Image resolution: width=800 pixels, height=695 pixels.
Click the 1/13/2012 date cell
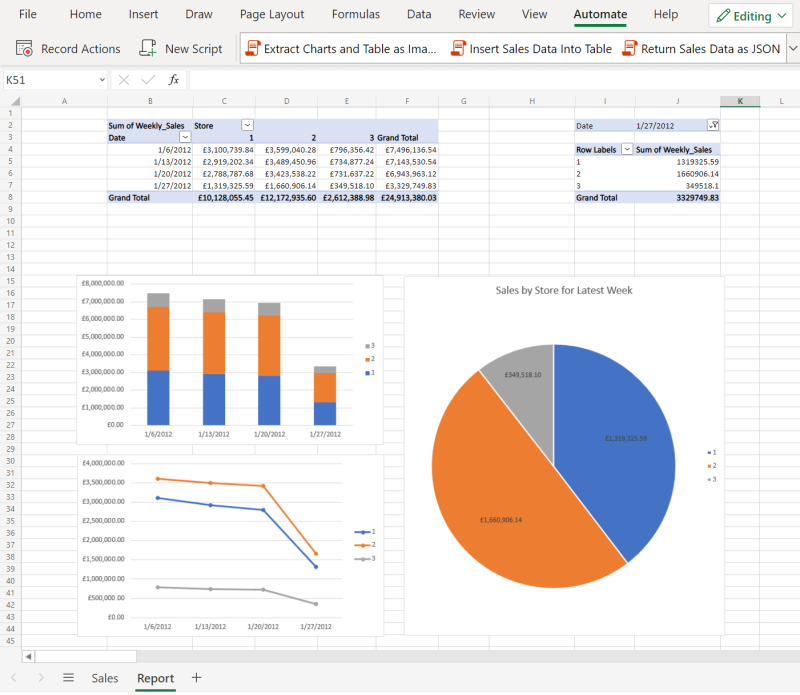pos(150,162)
